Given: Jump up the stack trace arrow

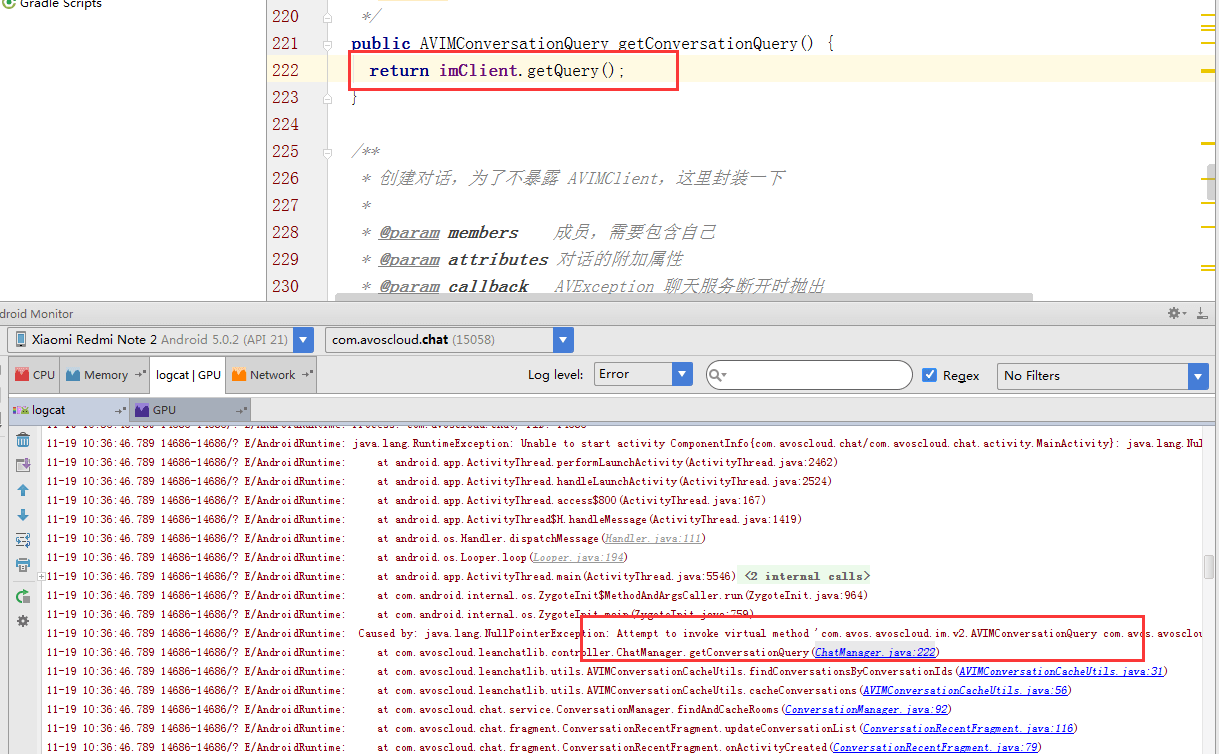Looking at the screenshot, I should click(22, 491).
